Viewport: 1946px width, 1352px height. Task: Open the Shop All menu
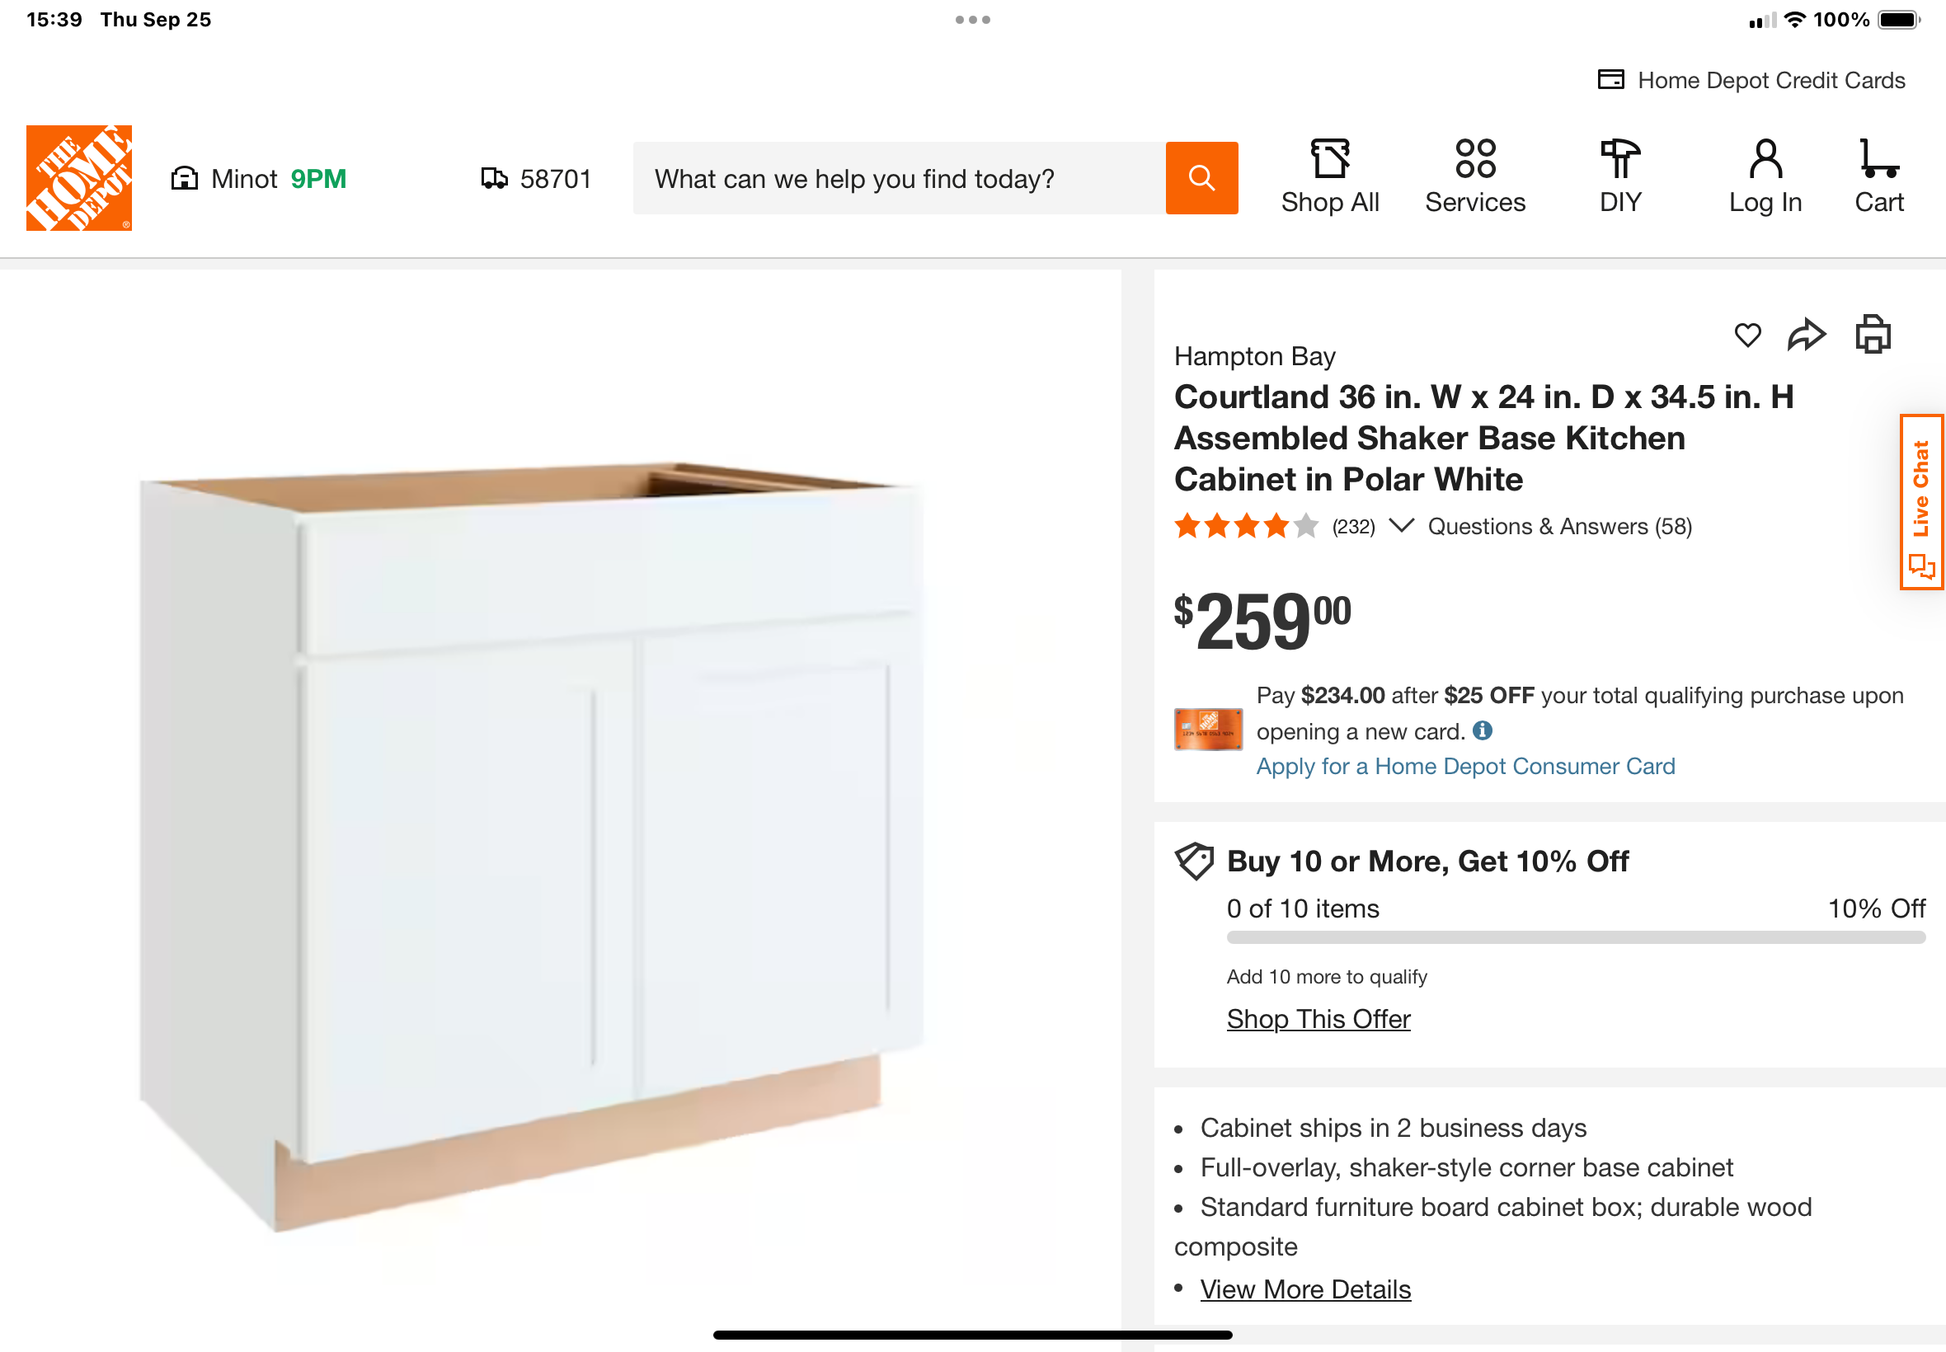[1330, 177]
